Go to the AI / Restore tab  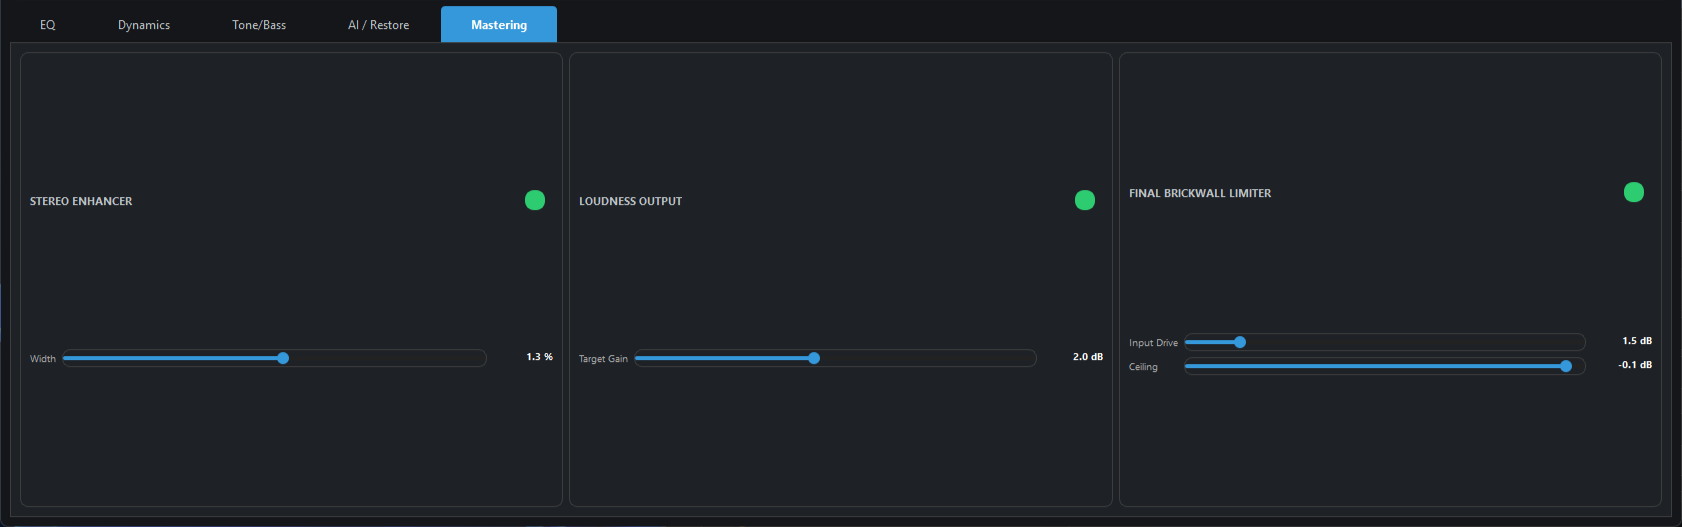(378, 25)
